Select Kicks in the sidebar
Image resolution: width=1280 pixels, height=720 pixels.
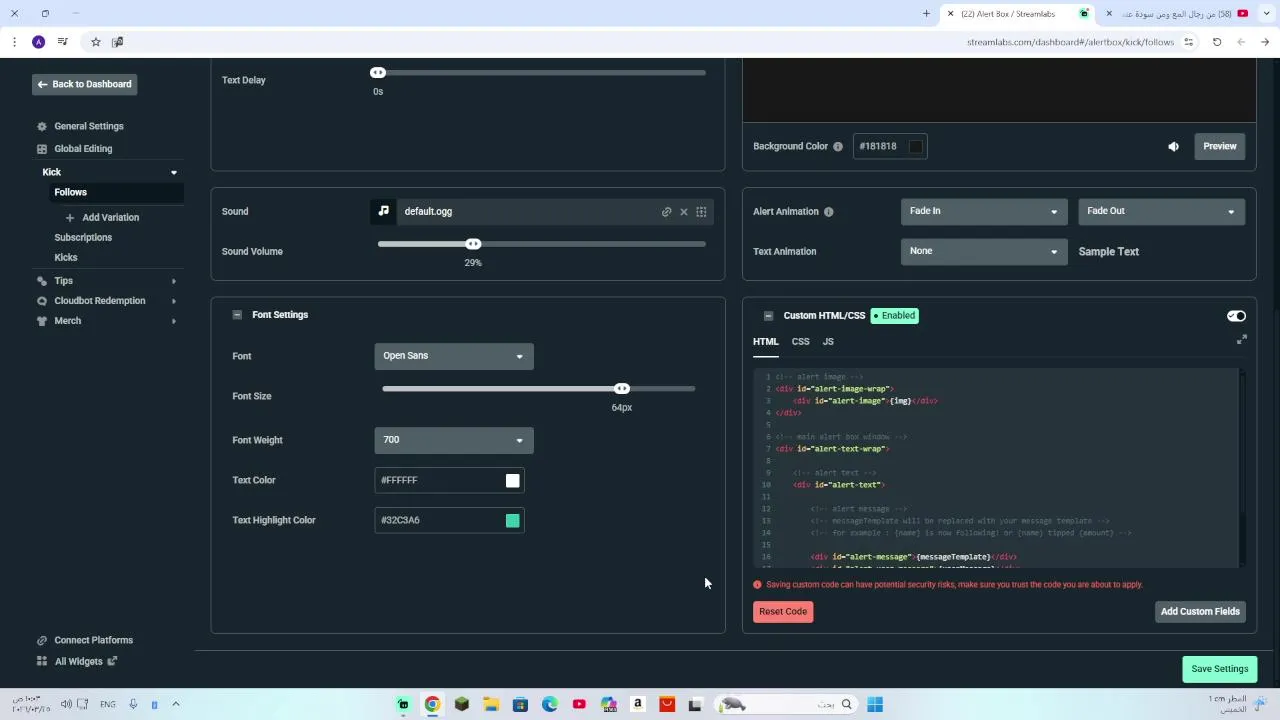point(66,257)
